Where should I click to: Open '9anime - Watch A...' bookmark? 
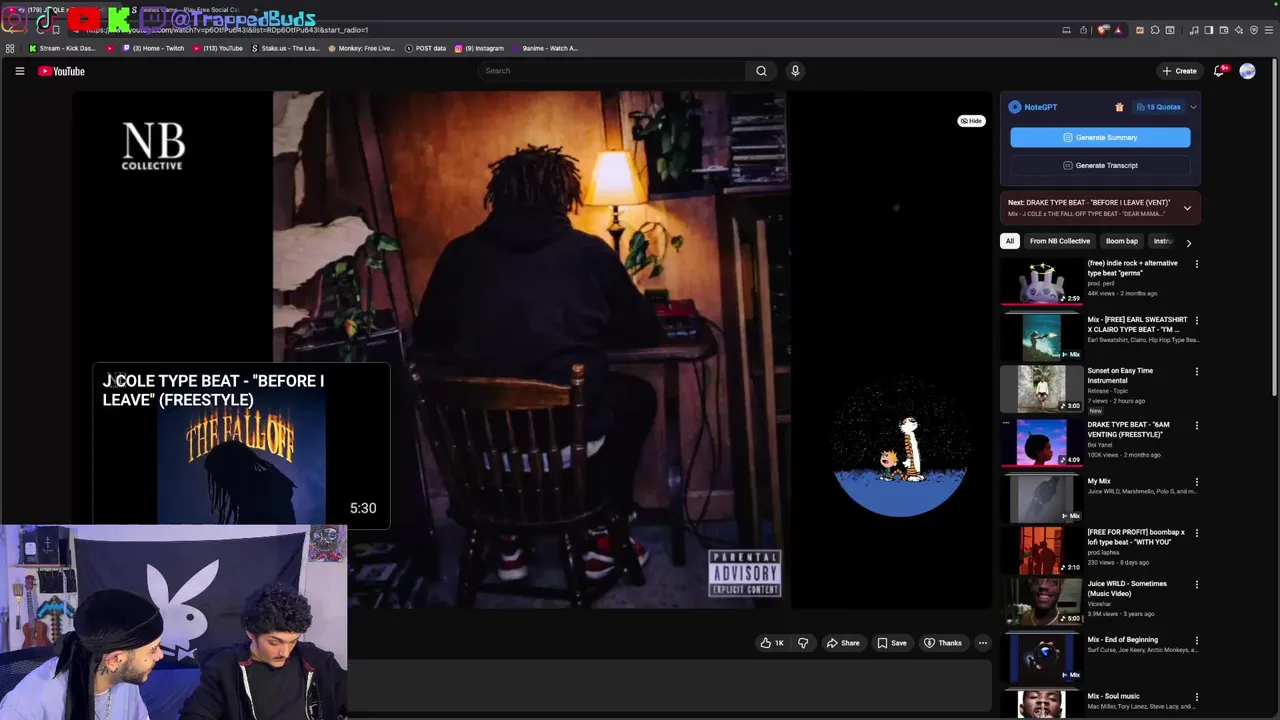pos(545,48)
